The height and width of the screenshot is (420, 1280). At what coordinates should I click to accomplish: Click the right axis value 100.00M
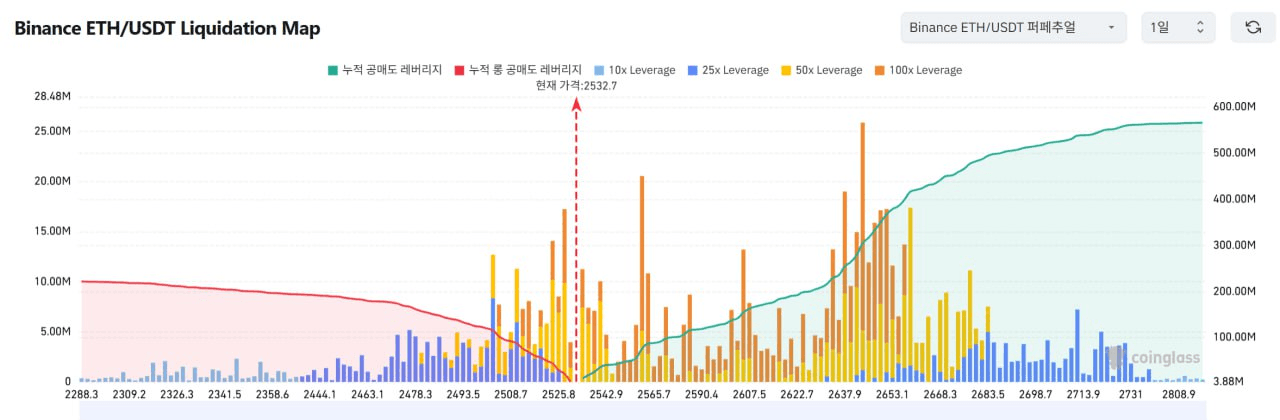pos(1233,337)
